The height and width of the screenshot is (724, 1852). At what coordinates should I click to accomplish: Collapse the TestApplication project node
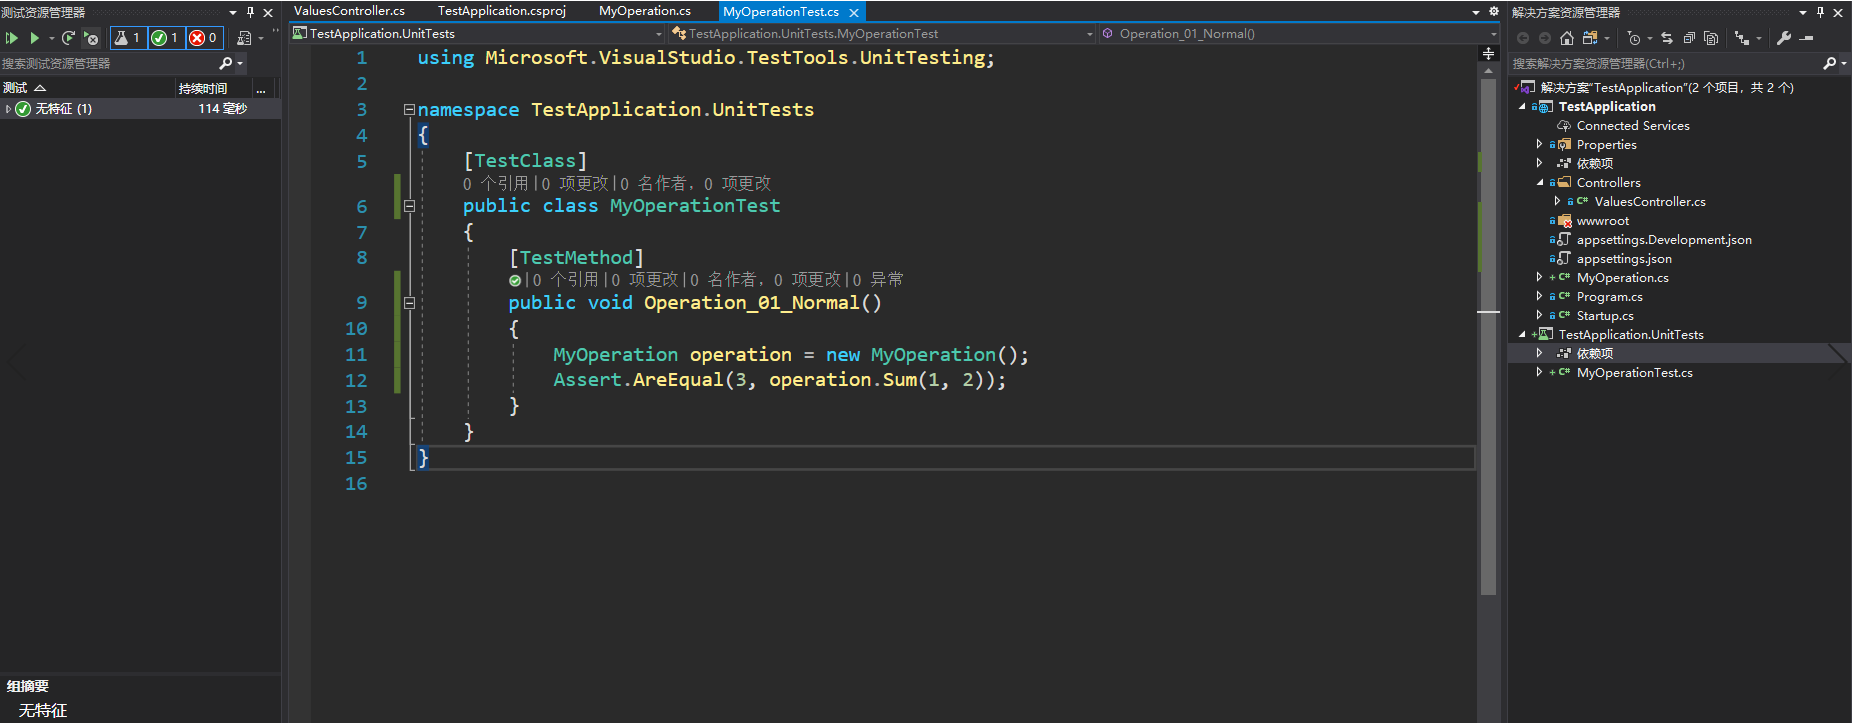pyautogui.click(x=1522, y=107)
